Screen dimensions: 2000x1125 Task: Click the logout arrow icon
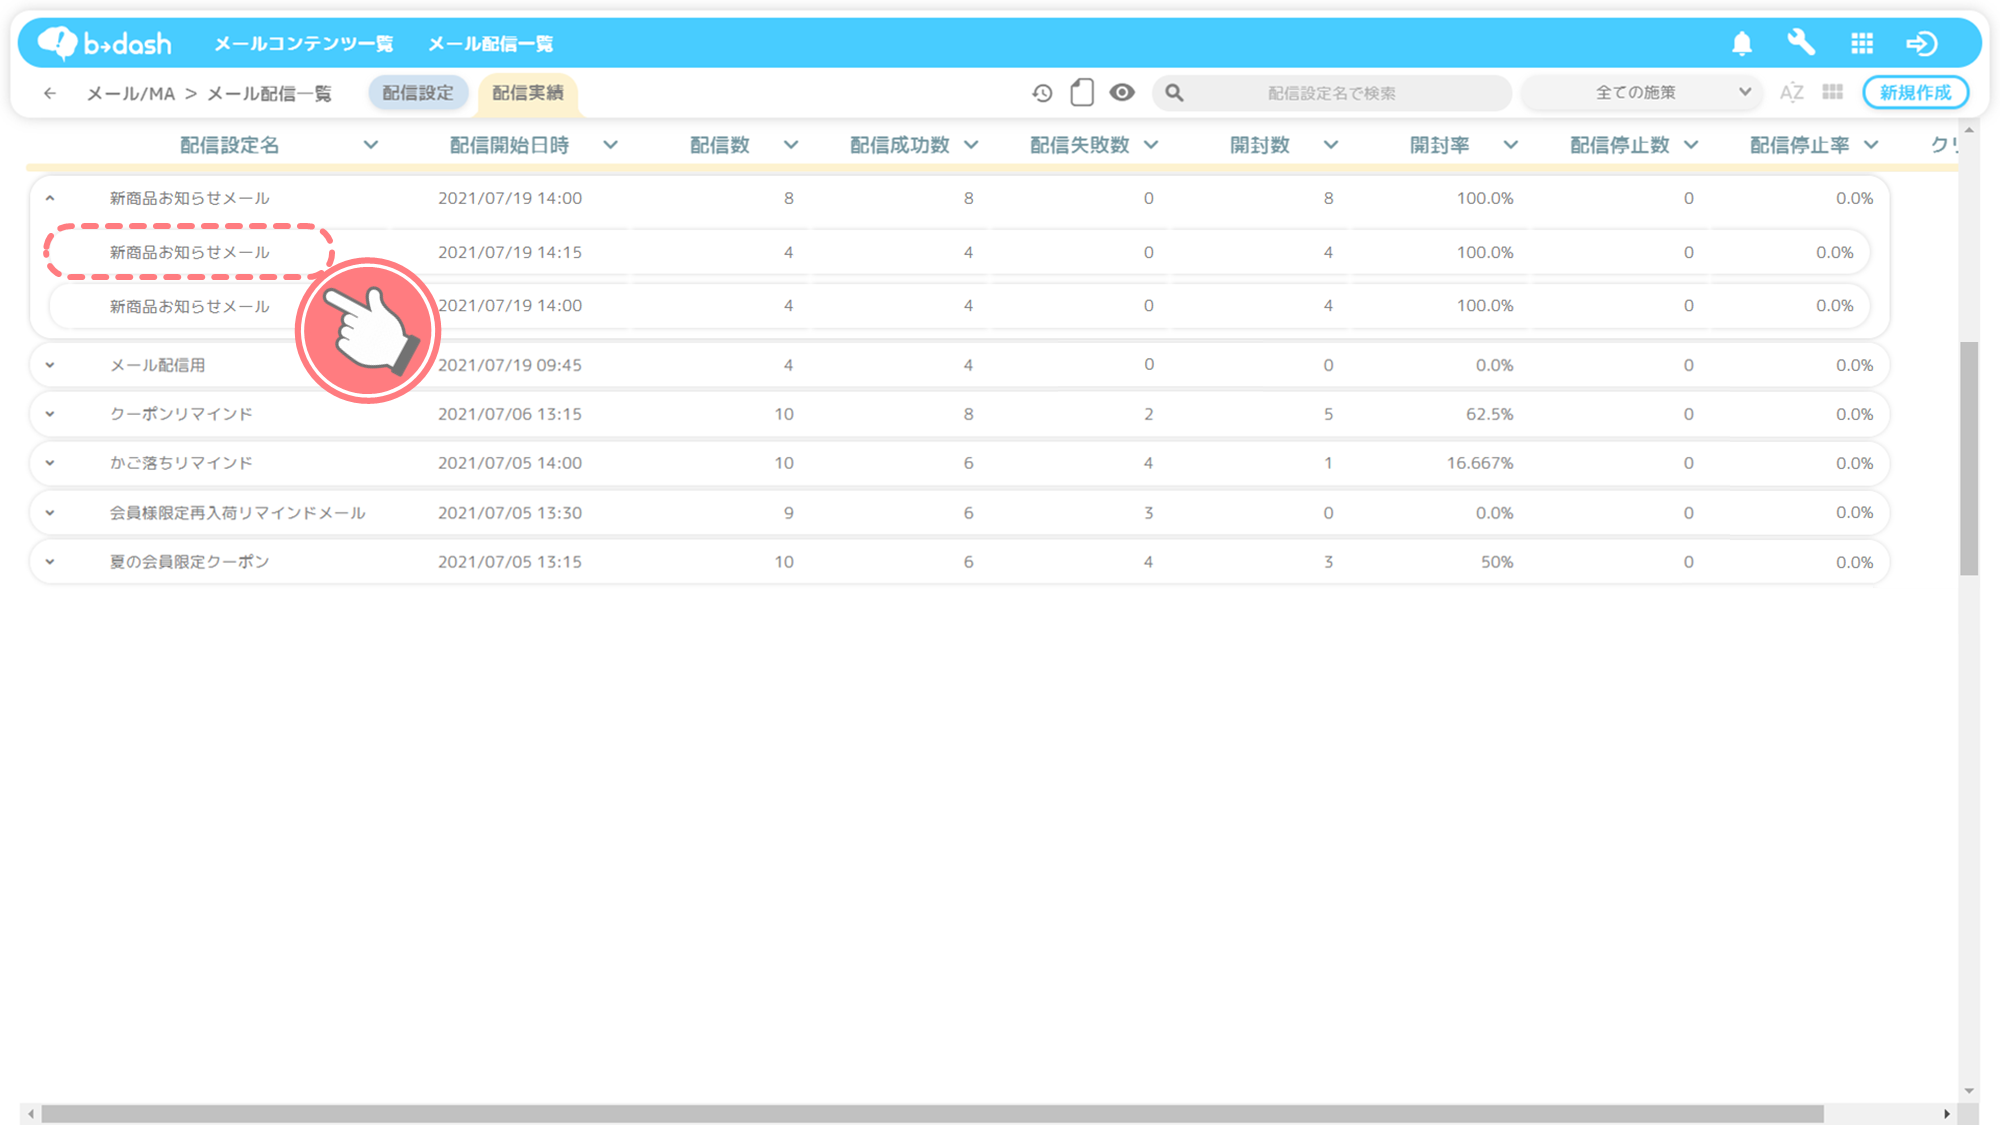click(x=1922, y=43)
